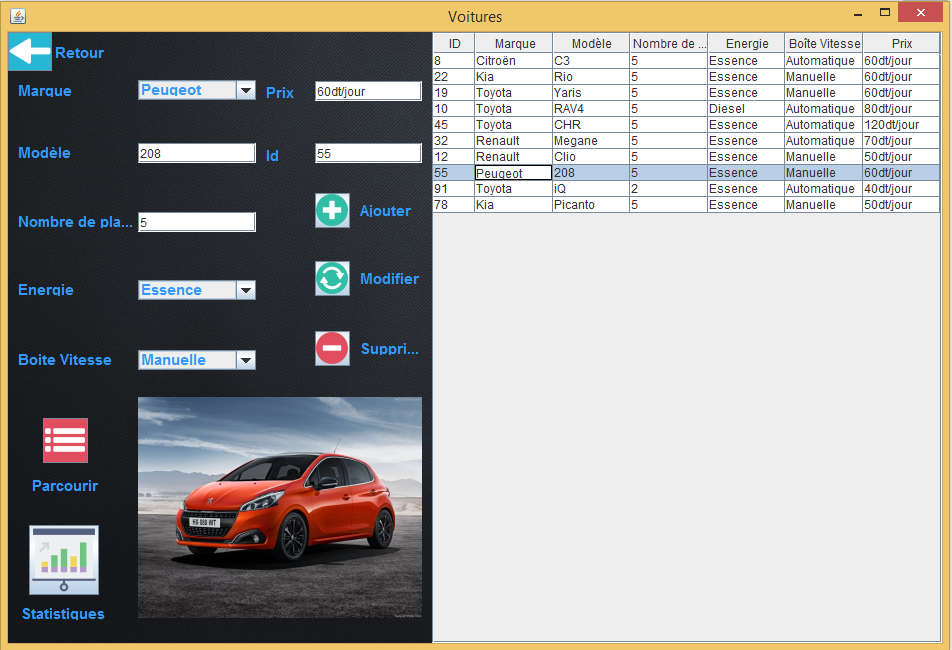
Task: Click the Modèle column header
Action: [591, 44]
